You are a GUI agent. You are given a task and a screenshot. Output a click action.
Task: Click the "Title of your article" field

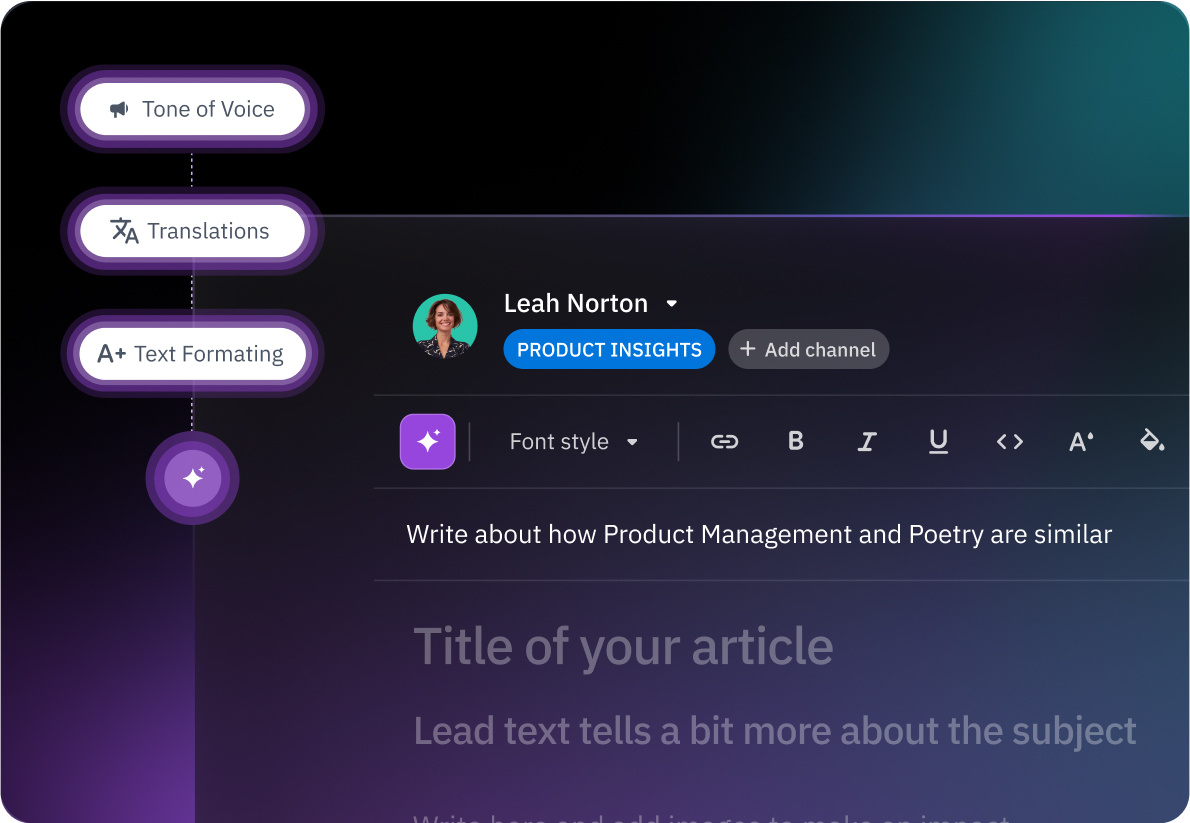click(x=623, y=646)
